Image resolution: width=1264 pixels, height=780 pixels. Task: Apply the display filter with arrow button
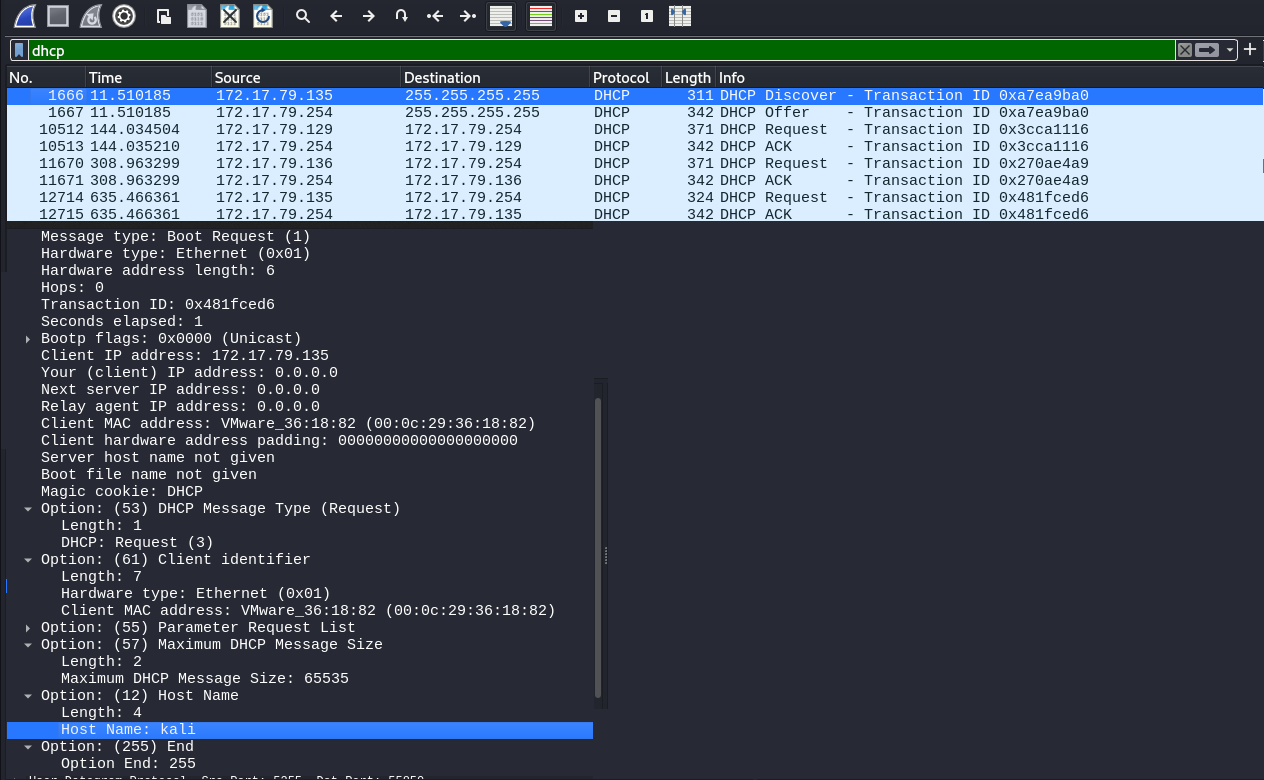pos(1208,50)
